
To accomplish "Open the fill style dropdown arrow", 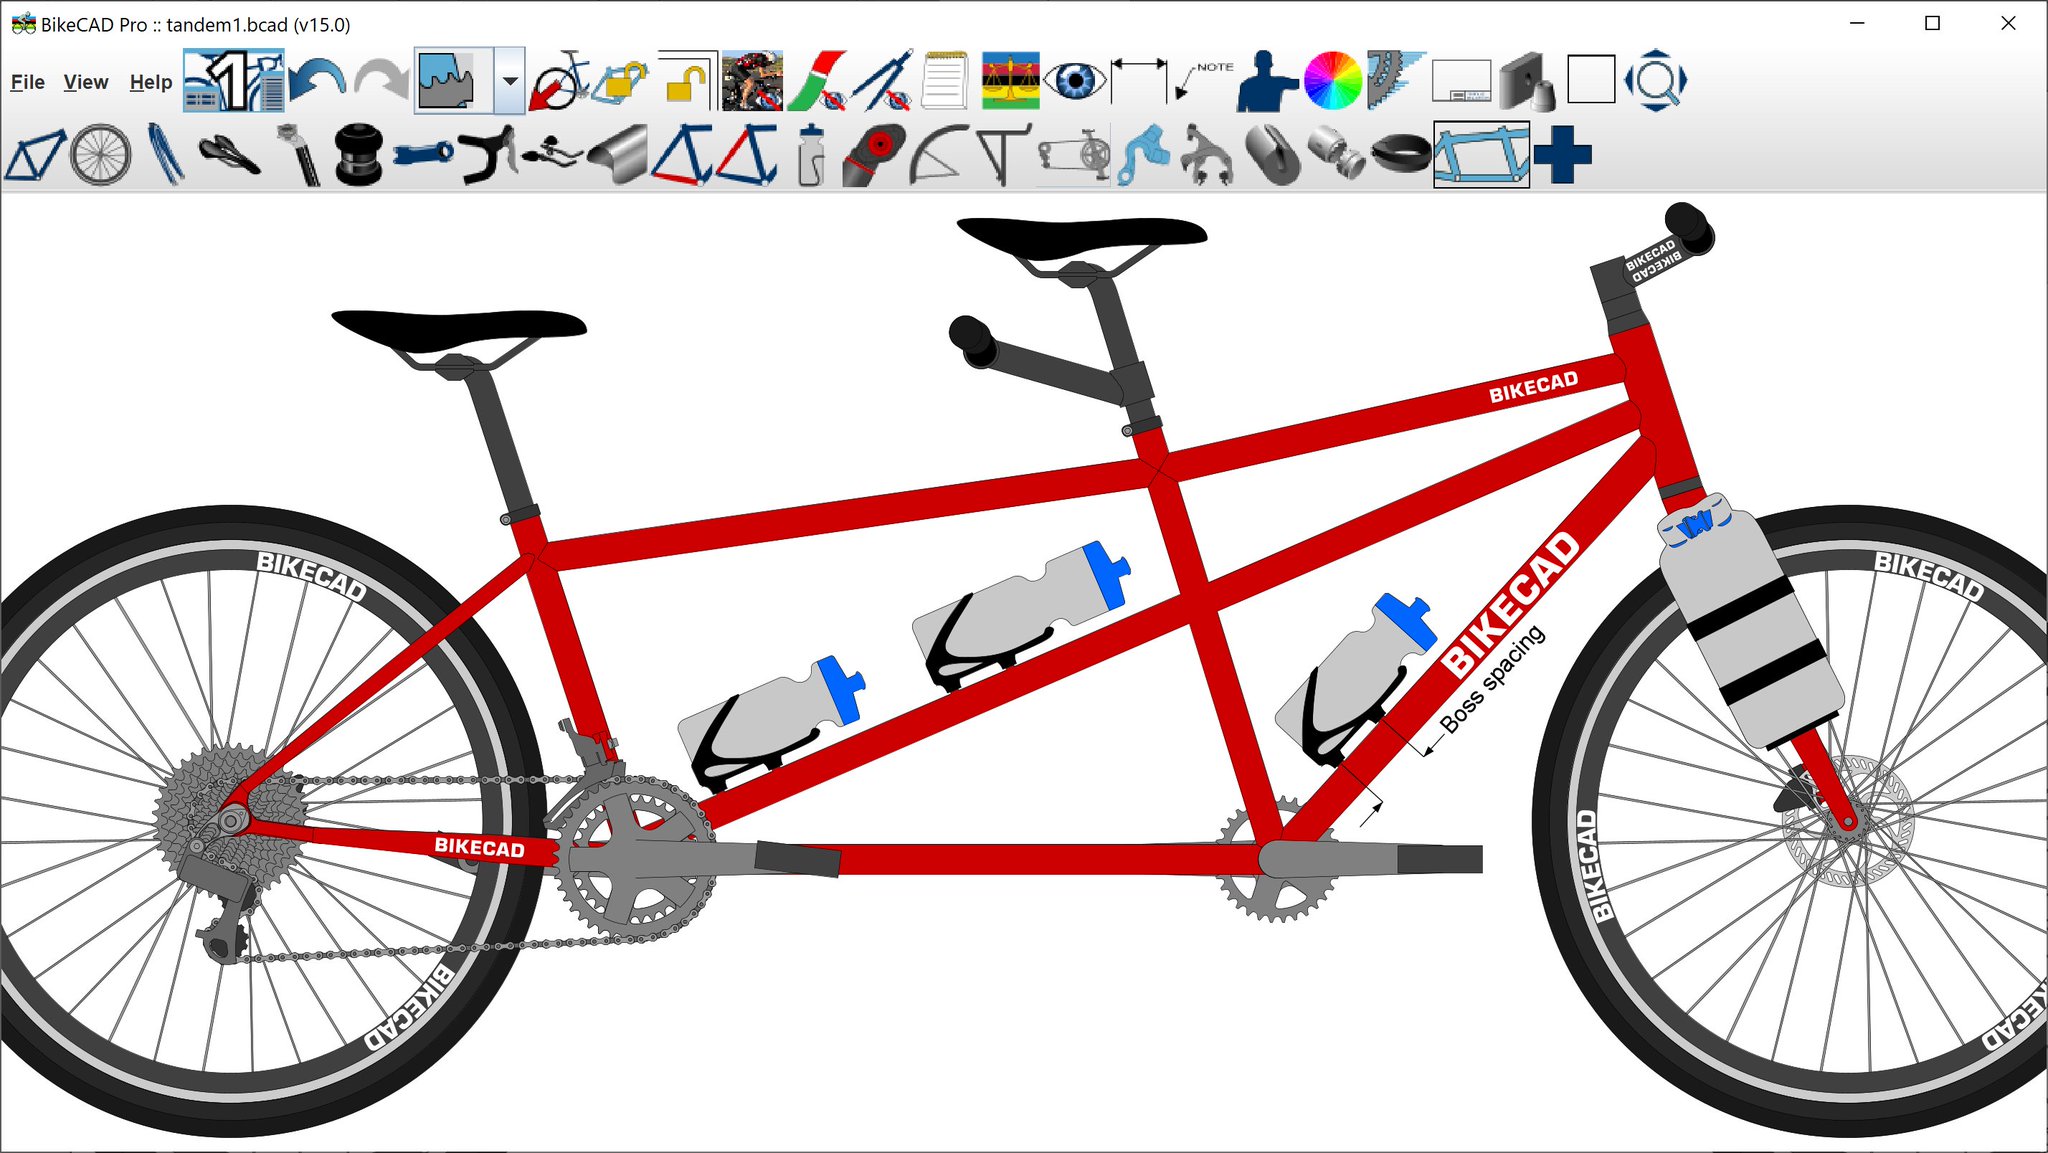I will tap(510, 82).
